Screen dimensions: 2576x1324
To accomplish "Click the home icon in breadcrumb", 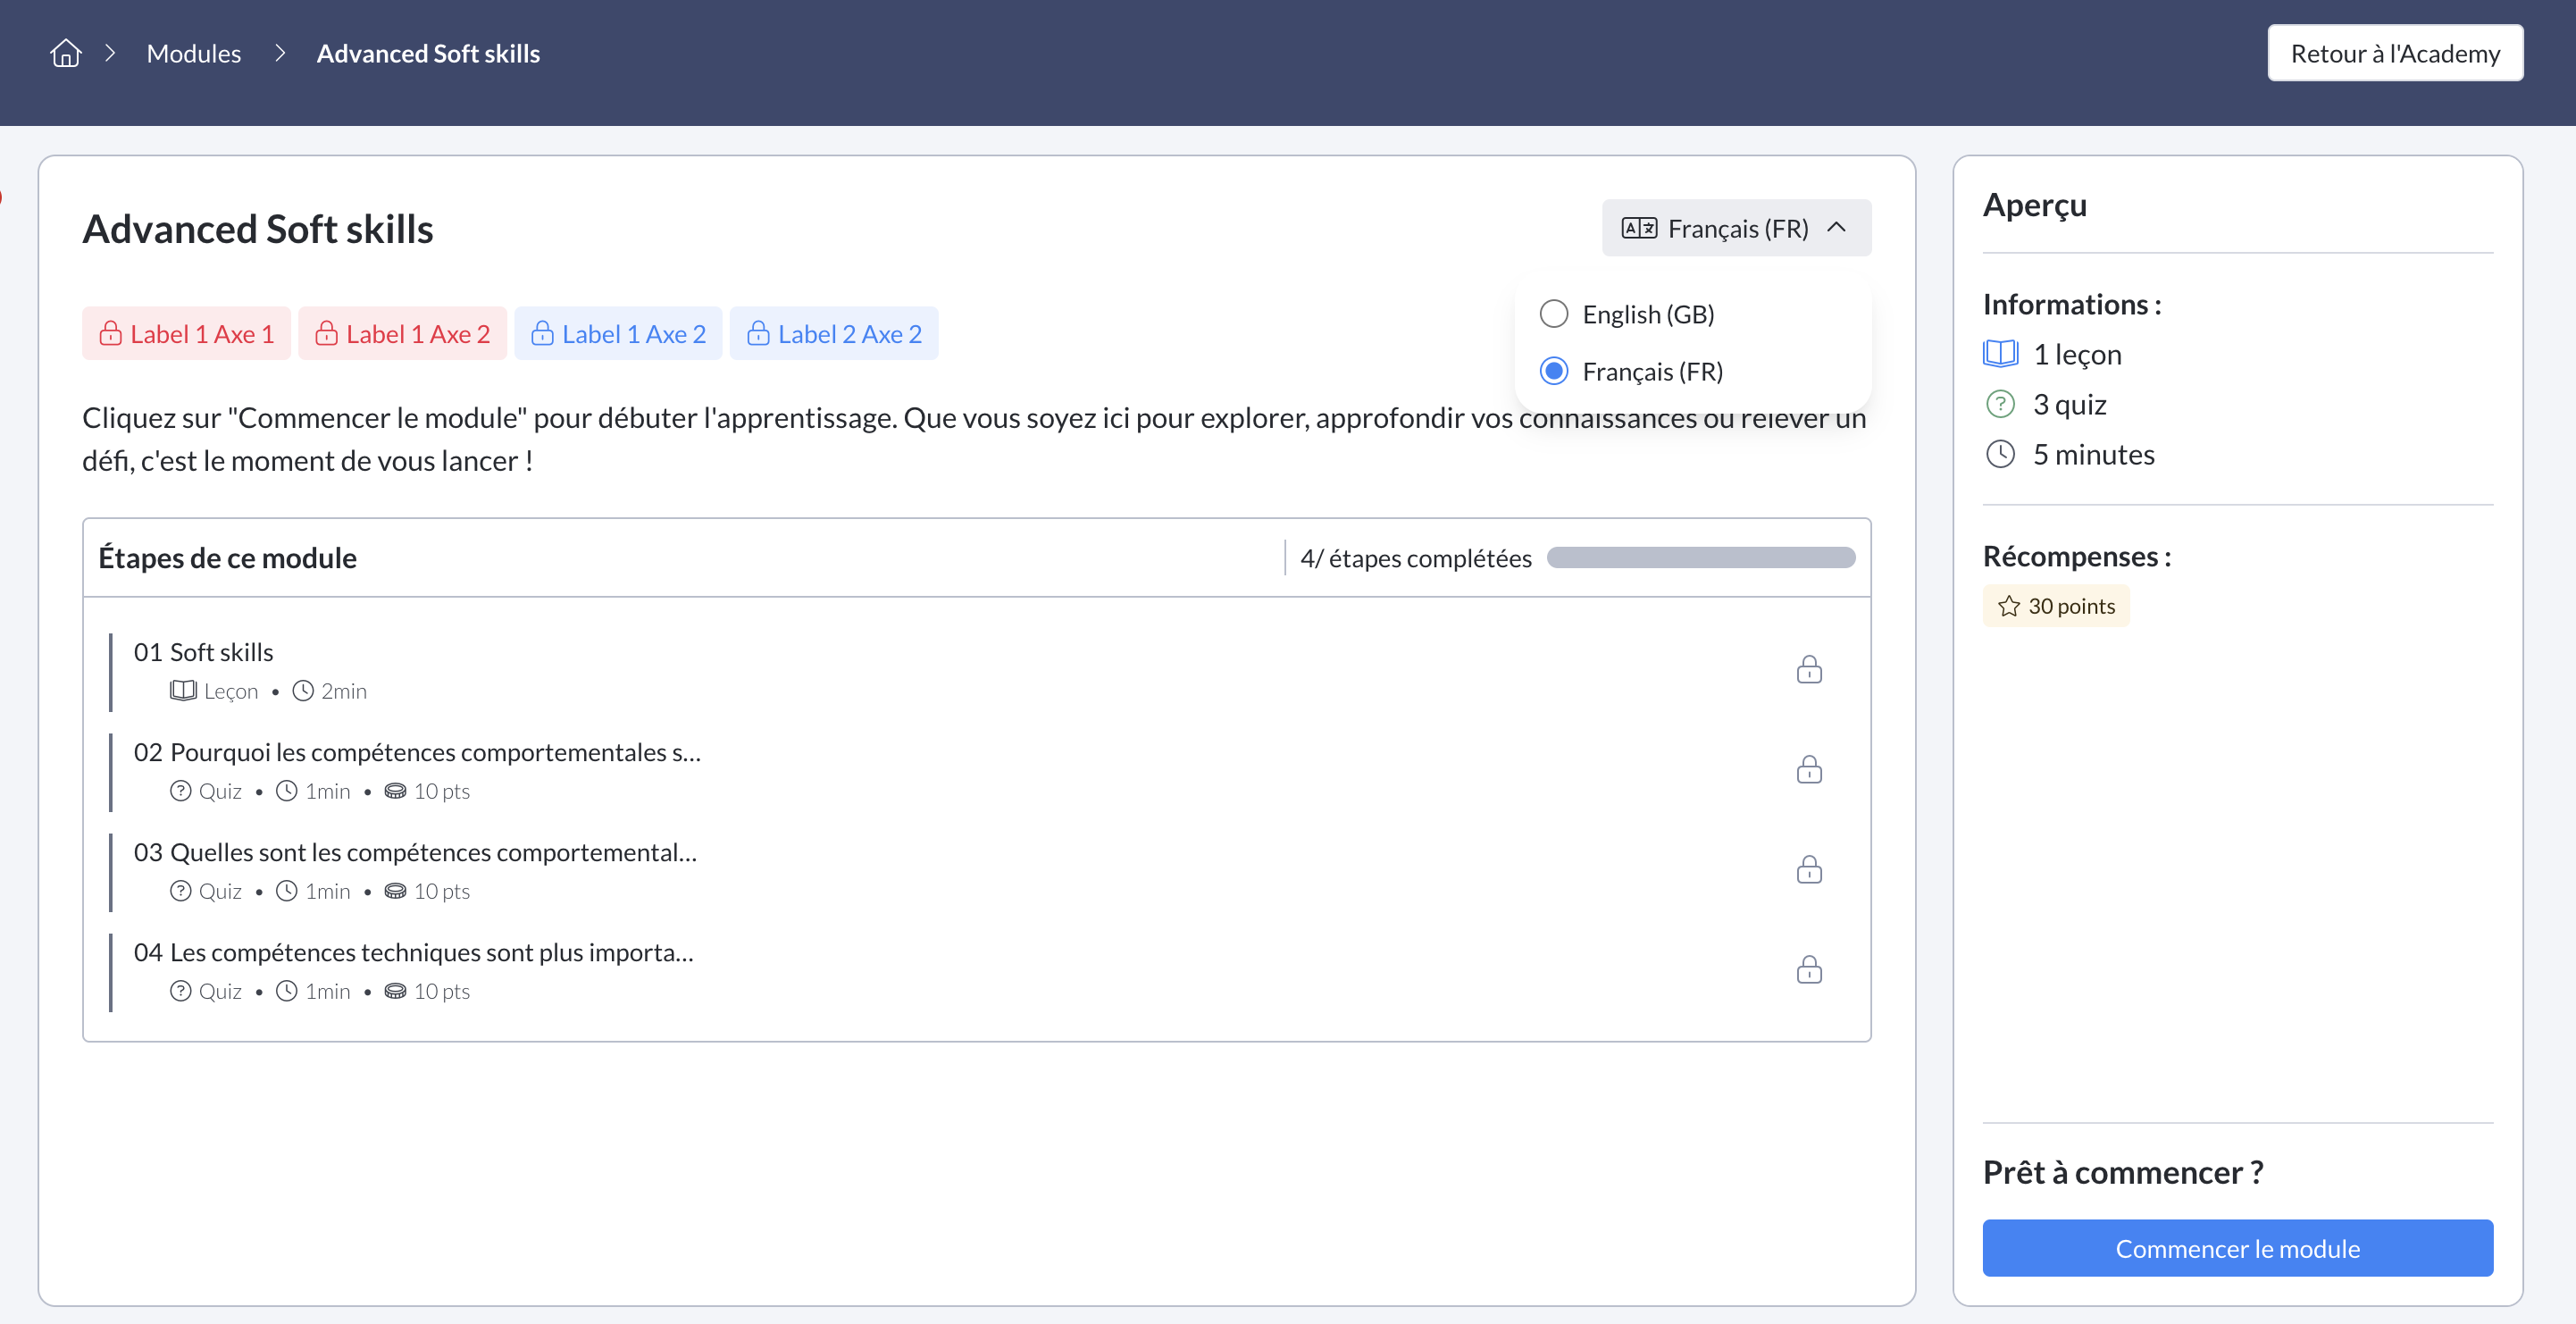I will 66,53.
